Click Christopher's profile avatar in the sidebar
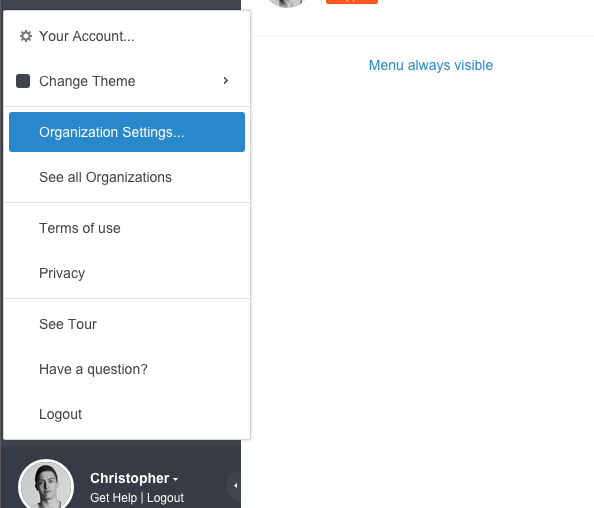Screen dimensions: 594x508 (46, 485)
